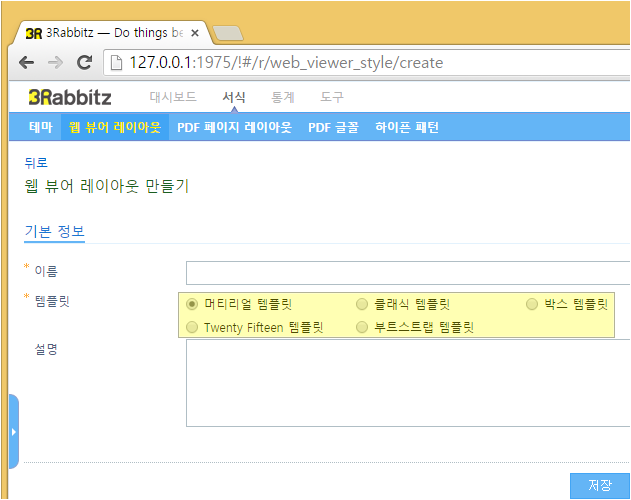Screen dimensions: 631x500
Task: Click the 설명 field label
Action: [x=46, y=349]
